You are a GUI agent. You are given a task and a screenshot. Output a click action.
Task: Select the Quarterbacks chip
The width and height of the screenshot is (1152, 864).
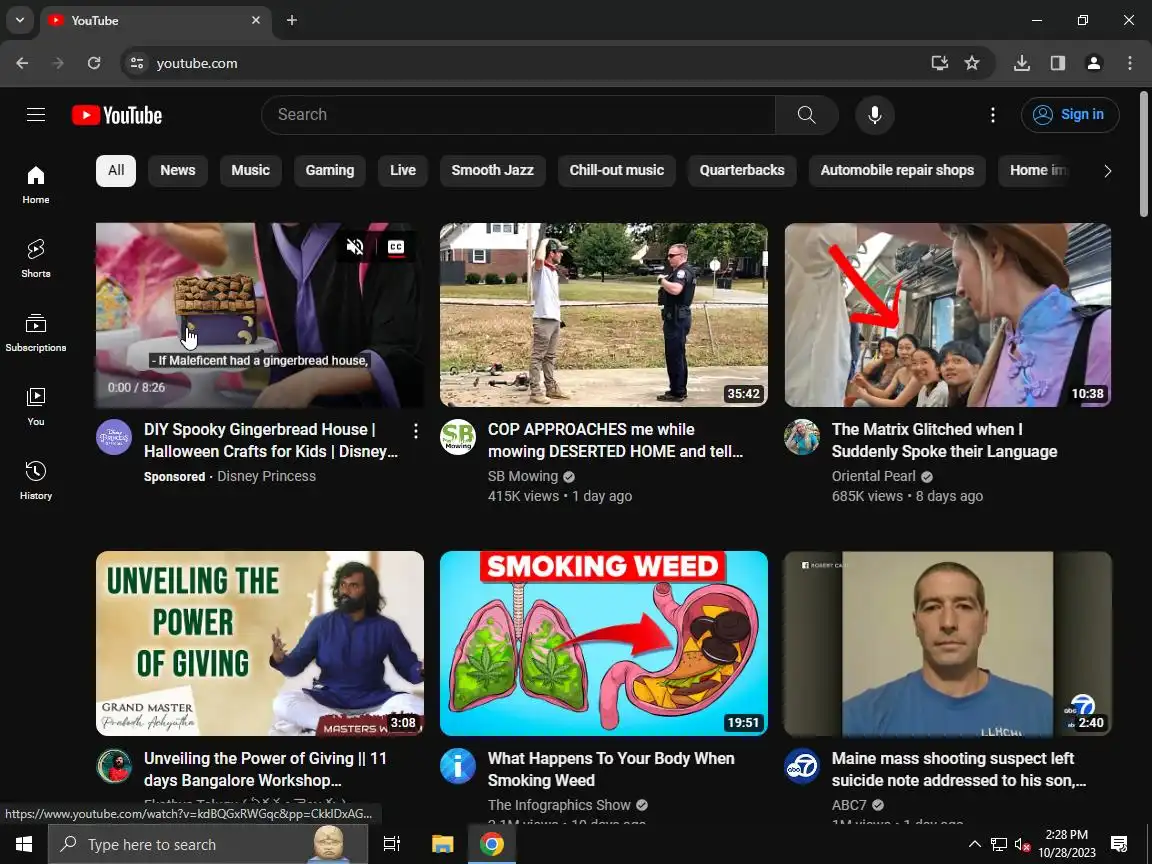click(x=742, y=170)
